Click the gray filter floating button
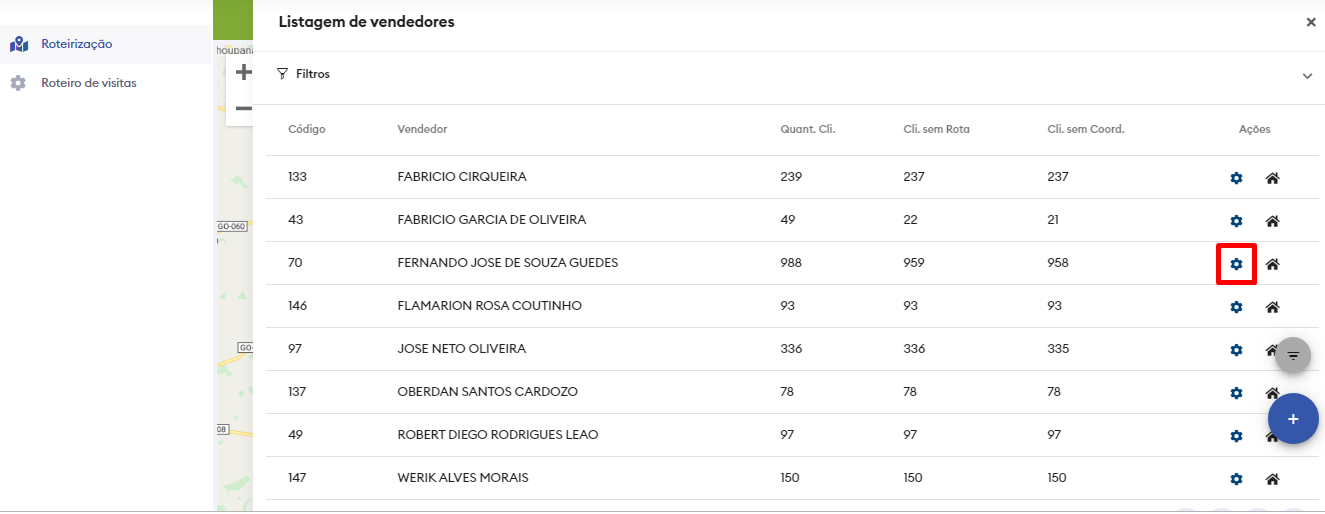The width and height of the screenshot is (1325, 514). [x=1293, y=355]
